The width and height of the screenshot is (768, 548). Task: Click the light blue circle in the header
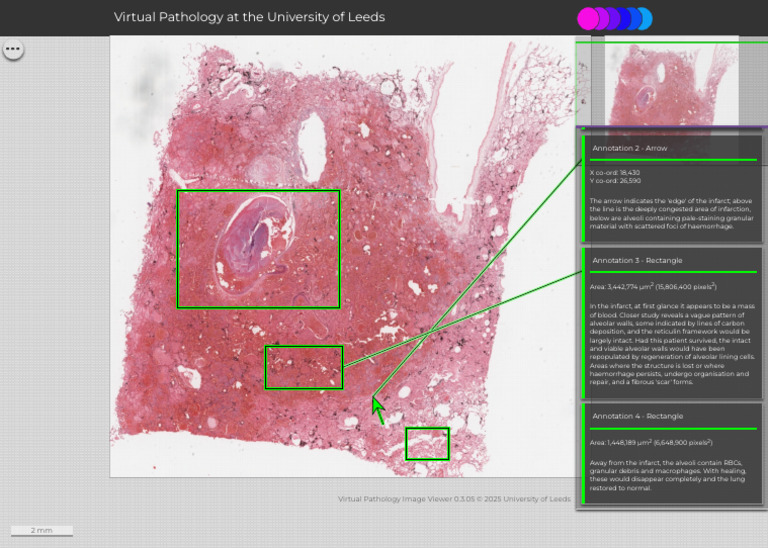click(645, 18)
